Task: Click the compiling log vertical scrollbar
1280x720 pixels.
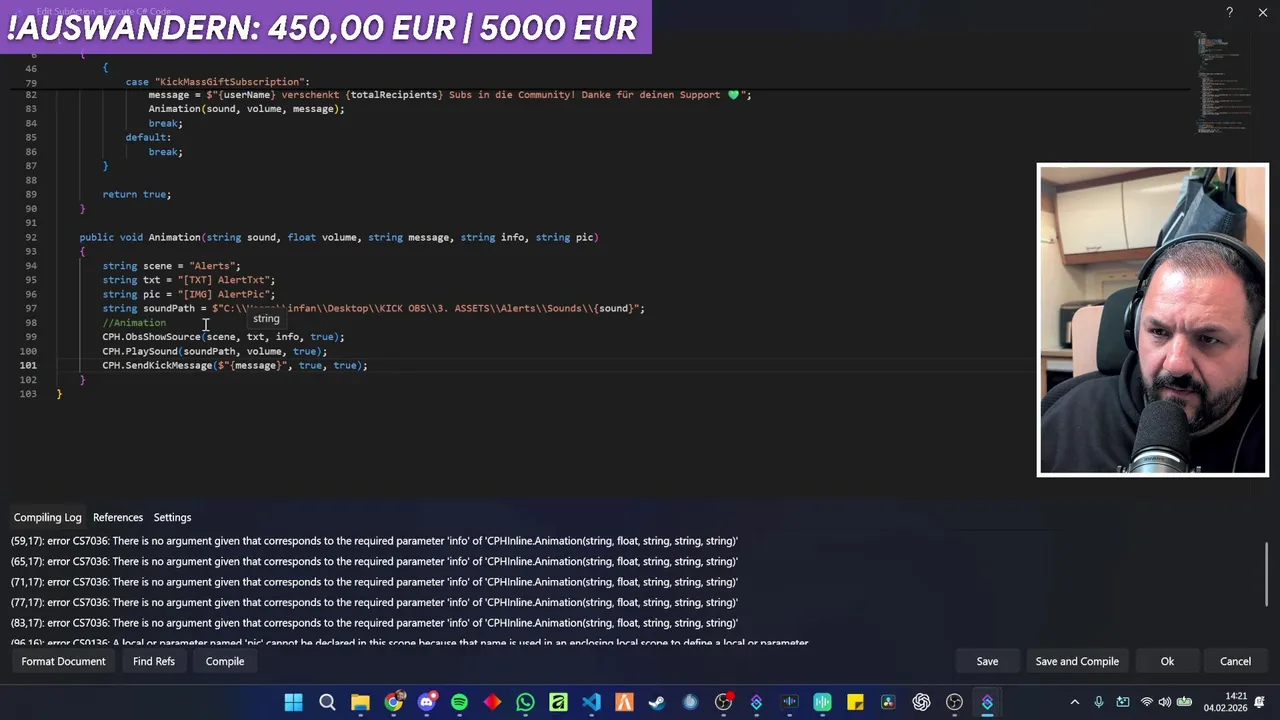Action: tap(1267, 574)
